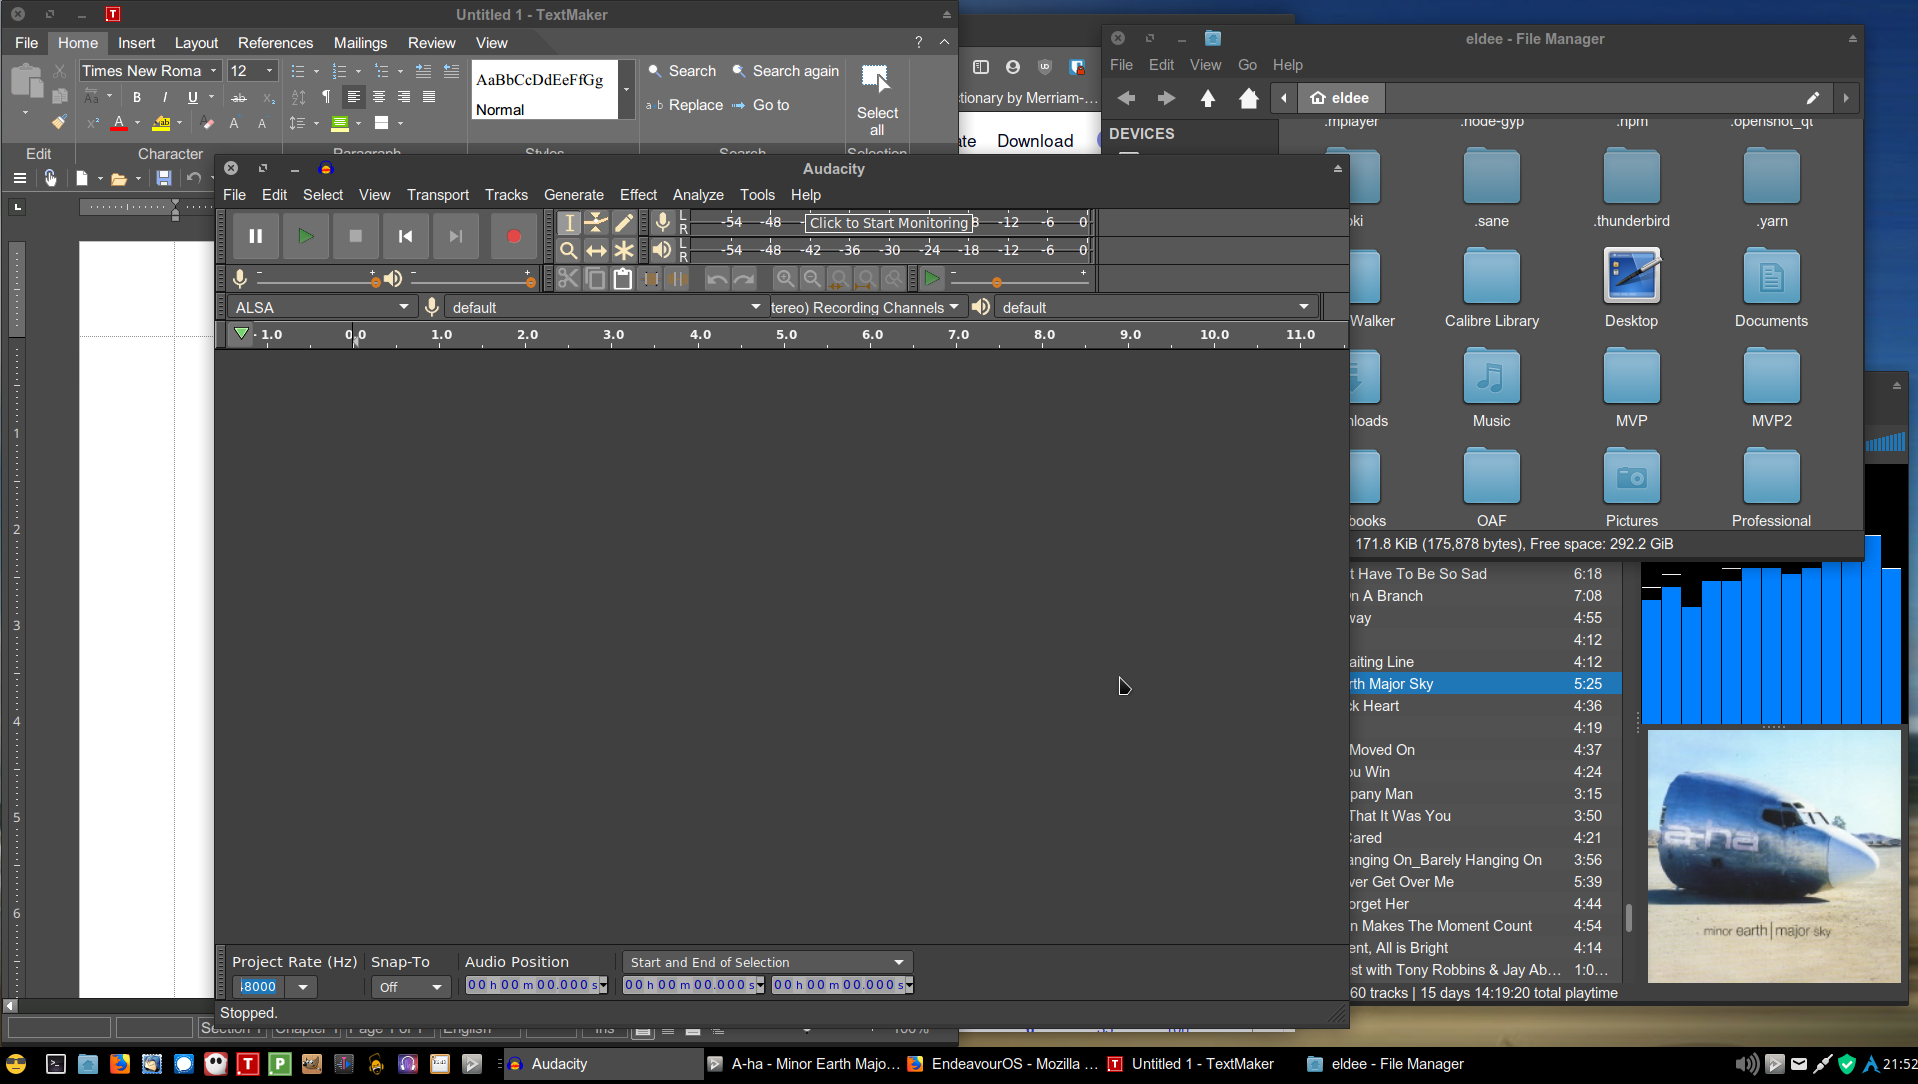Toggle Underline in TextMaker ribbon
1918x1084 pixels.
click(192, 97)
